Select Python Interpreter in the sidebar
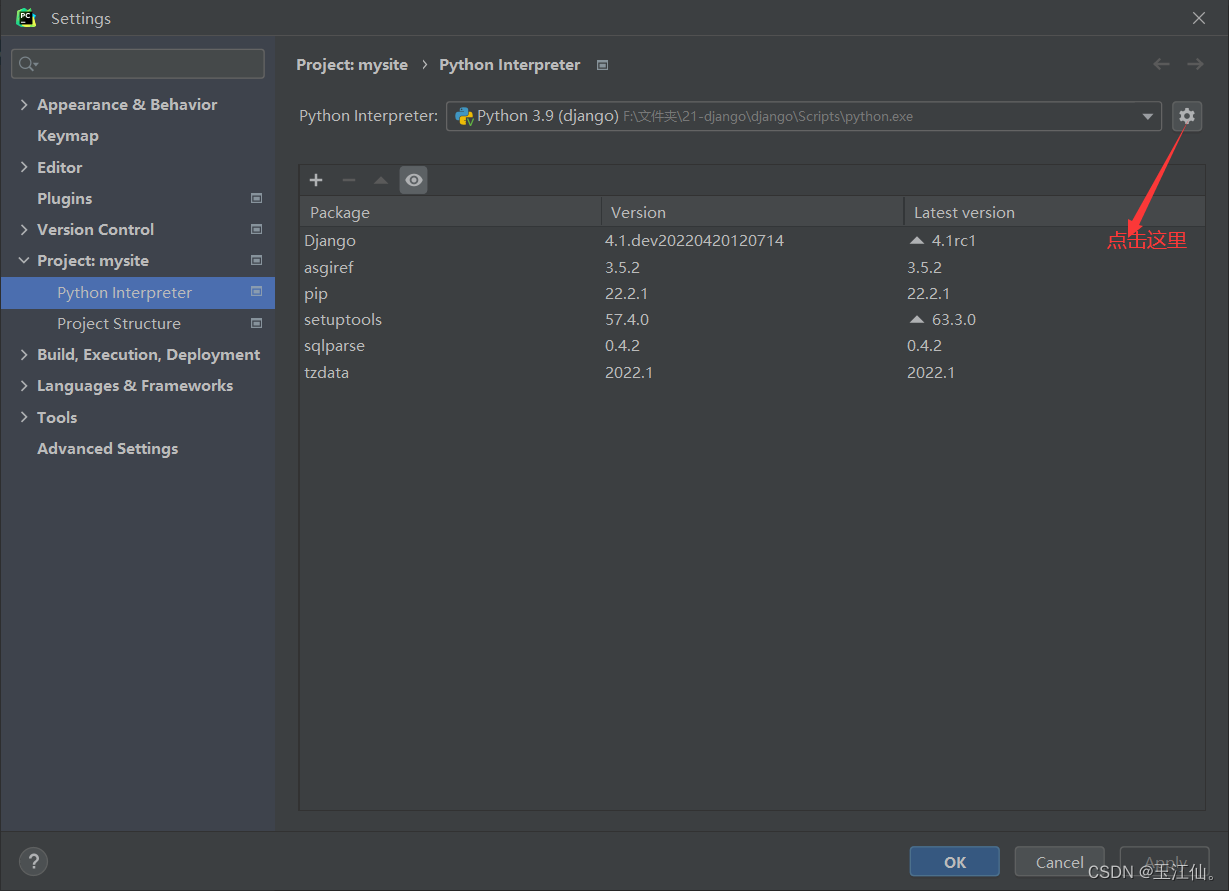This screenshot has width=1229, height=891. pyautogui.click(x=138, y=292)
